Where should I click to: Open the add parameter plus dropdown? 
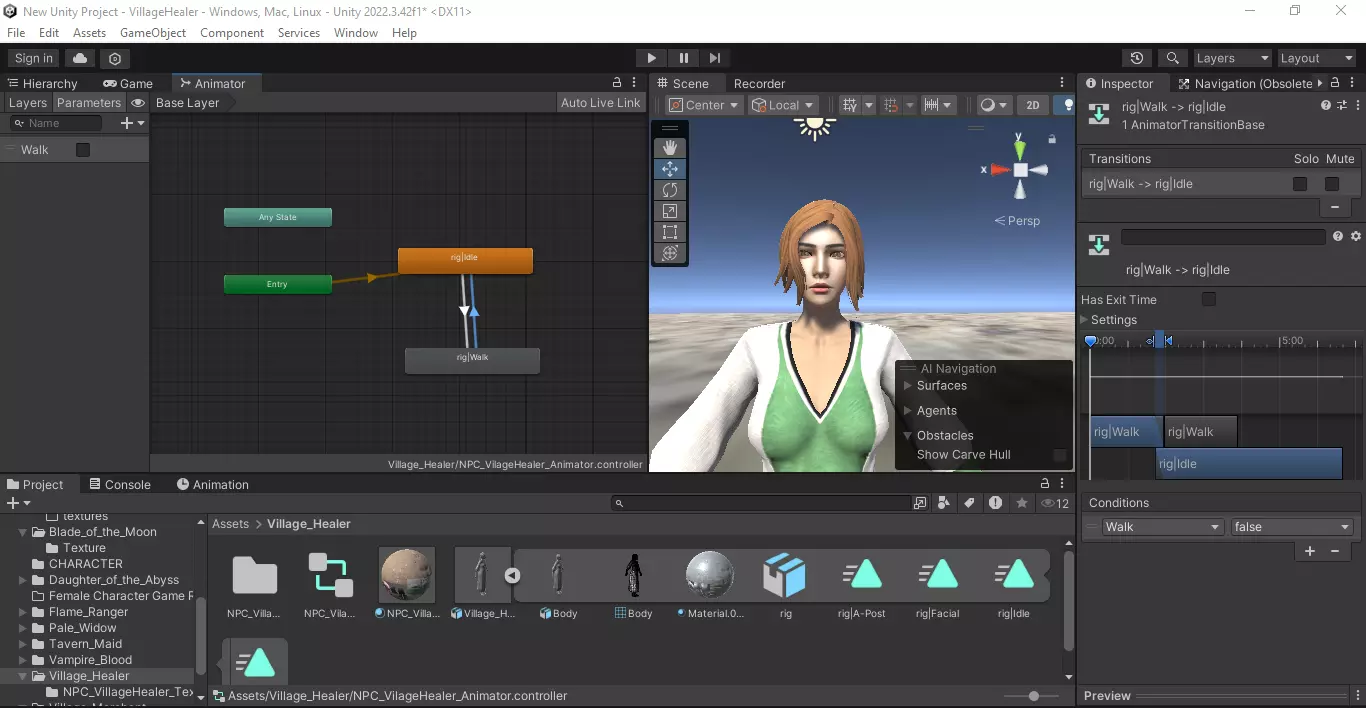(133, 123)
